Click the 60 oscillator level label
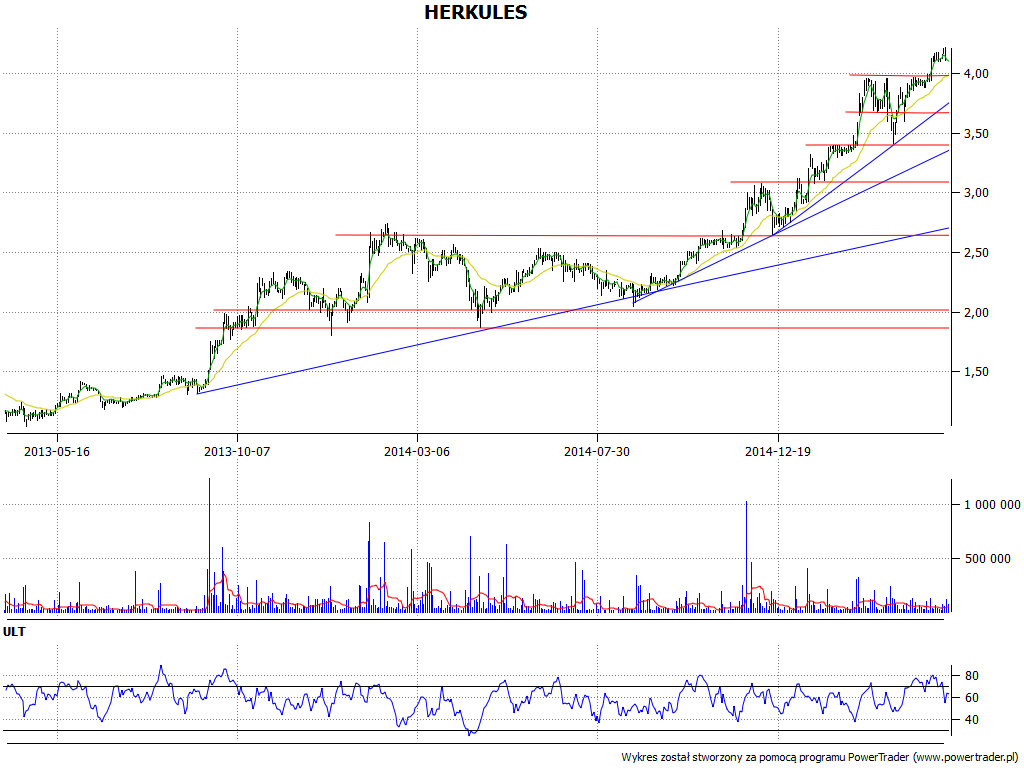The width and height of the screenshot is (1024, 768). click(x=971, y=698)
